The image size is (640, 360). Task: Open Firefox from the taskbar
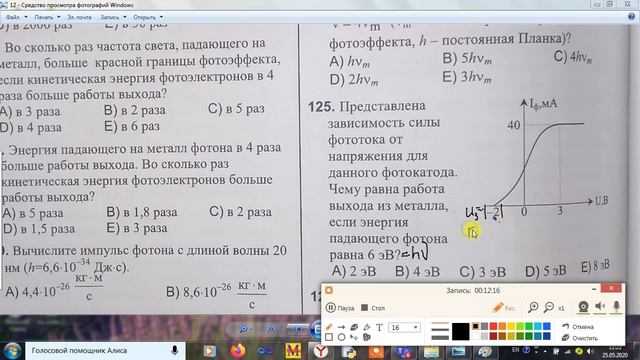(x=238, y=351)
